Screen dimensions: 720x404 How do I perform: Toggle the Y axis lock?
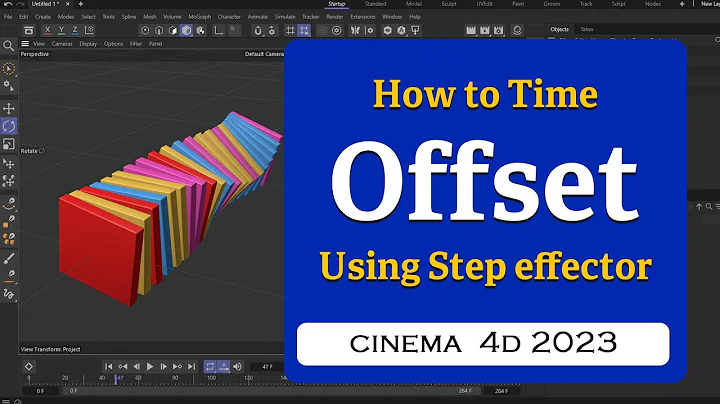pyautogui.click(x=61, y=30)
